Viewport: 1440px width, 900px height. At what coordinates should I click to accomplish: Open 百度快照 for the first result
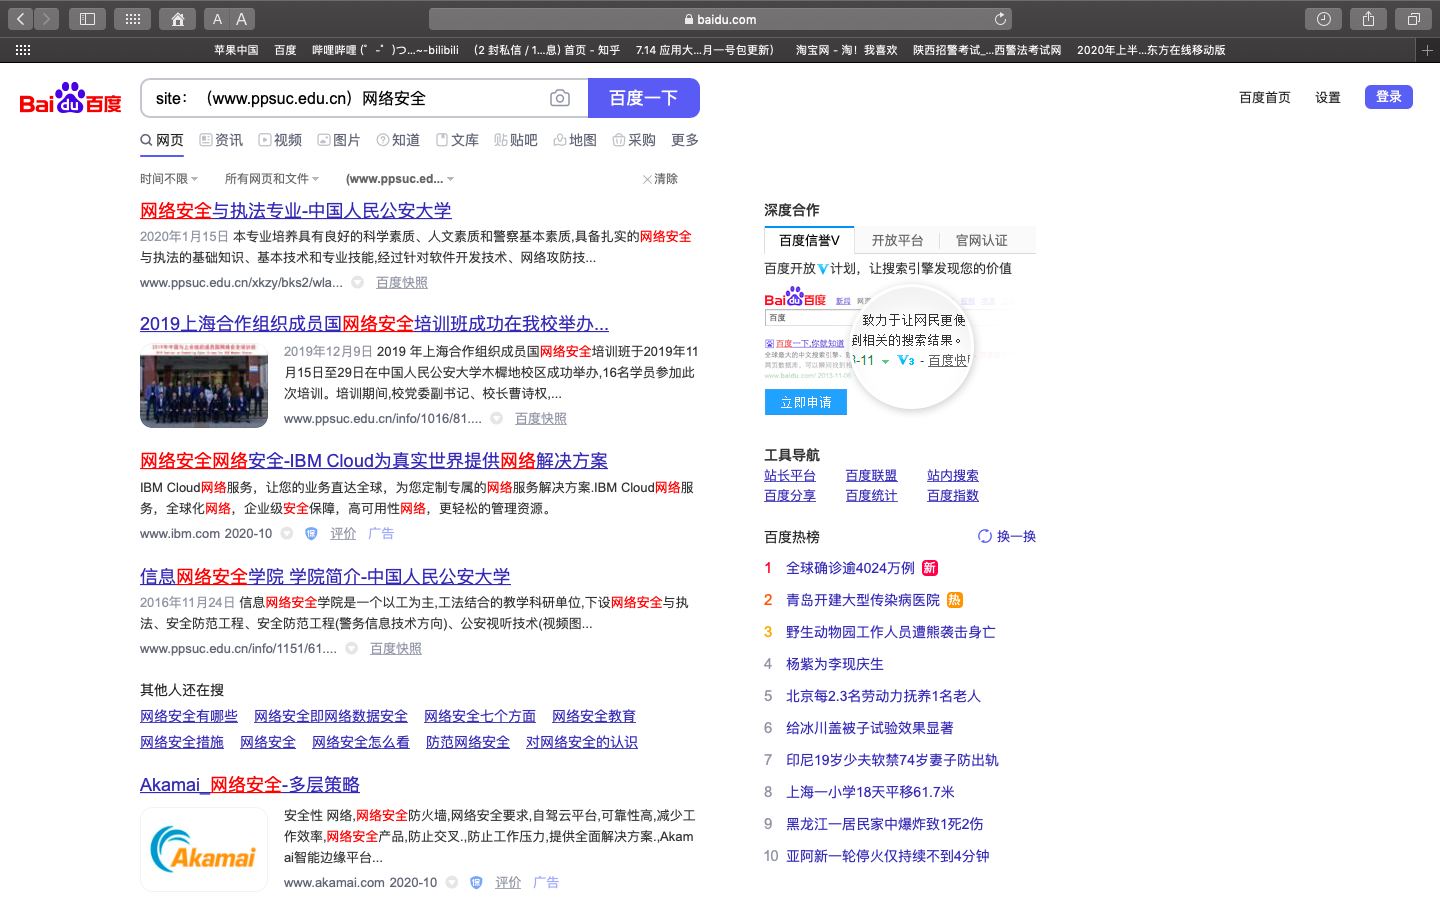[x=402, y=283]
